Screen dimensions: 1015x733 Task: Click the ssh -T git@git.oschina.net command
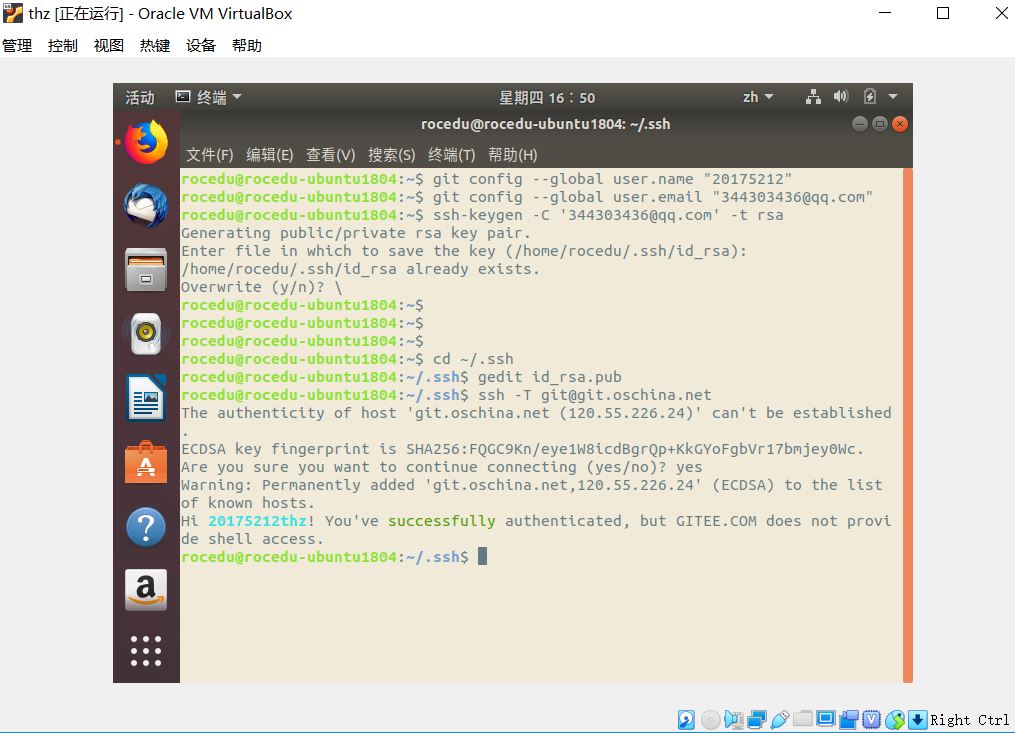click(594, 395)
